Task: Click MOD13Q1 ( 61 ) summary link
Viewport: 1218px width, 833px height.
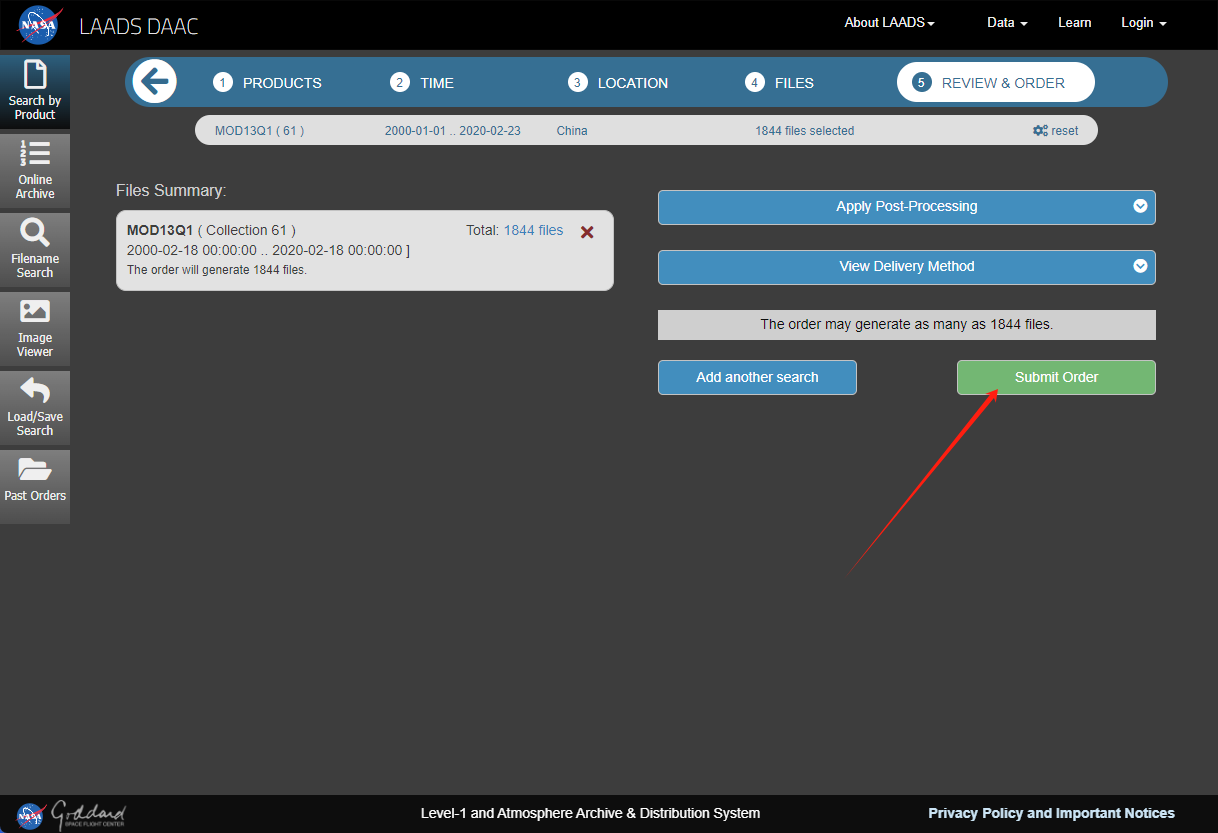Action: click(x=259, y=131)
